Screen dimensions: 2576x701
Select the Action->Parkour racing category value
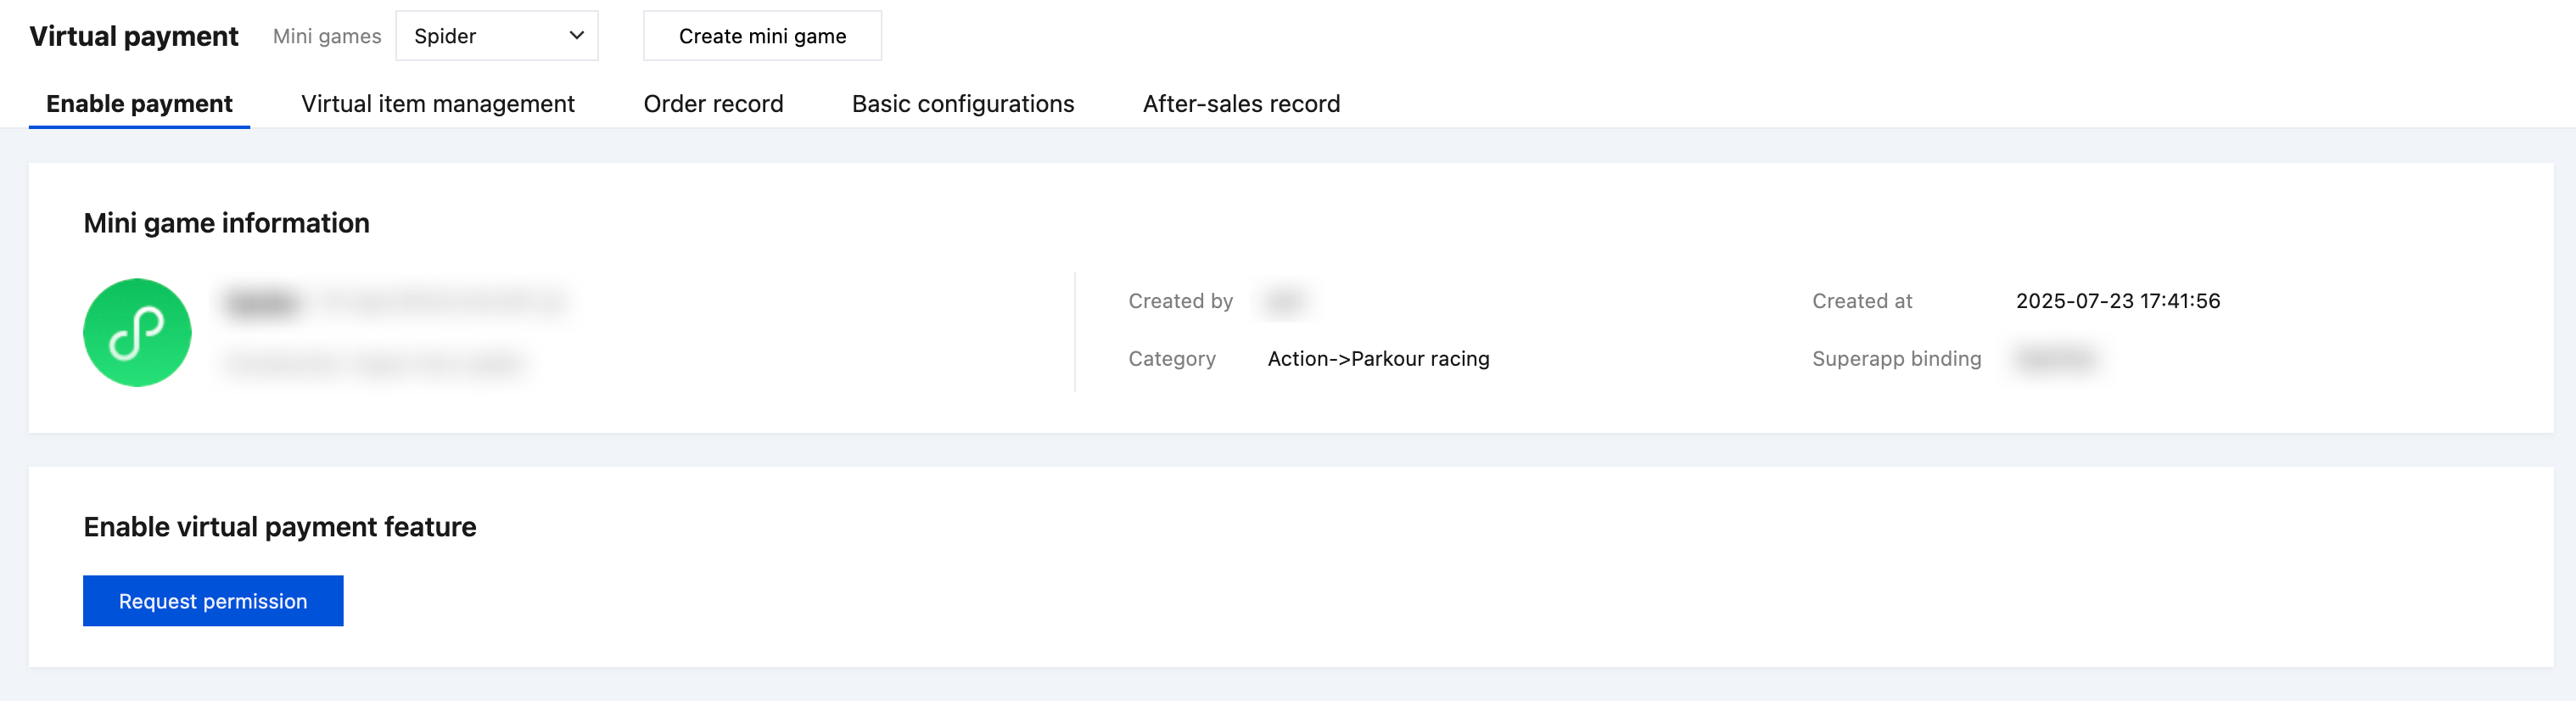[x=1378, y=359]
